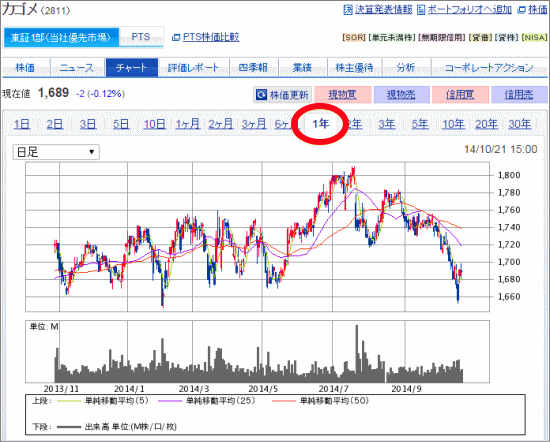Open the 日足 candle interval dropdown

tap(56, 152)
